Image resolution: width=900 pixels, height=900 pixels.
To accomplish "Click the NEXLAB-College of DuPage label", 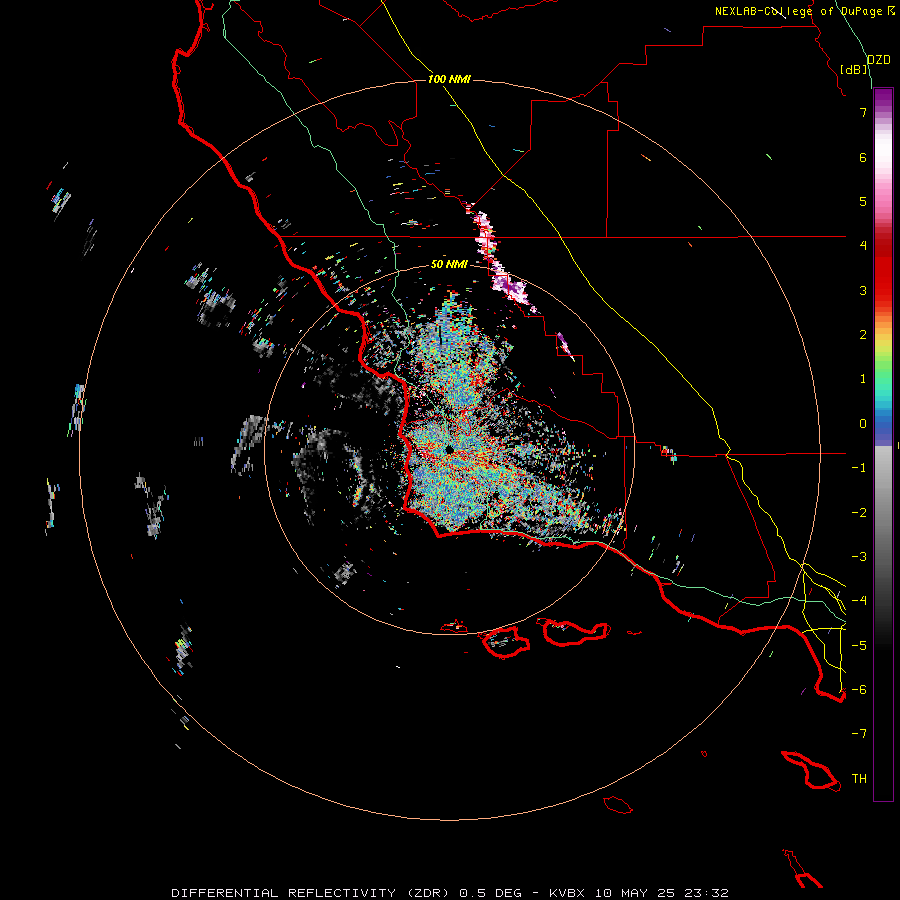I will 805,11.
